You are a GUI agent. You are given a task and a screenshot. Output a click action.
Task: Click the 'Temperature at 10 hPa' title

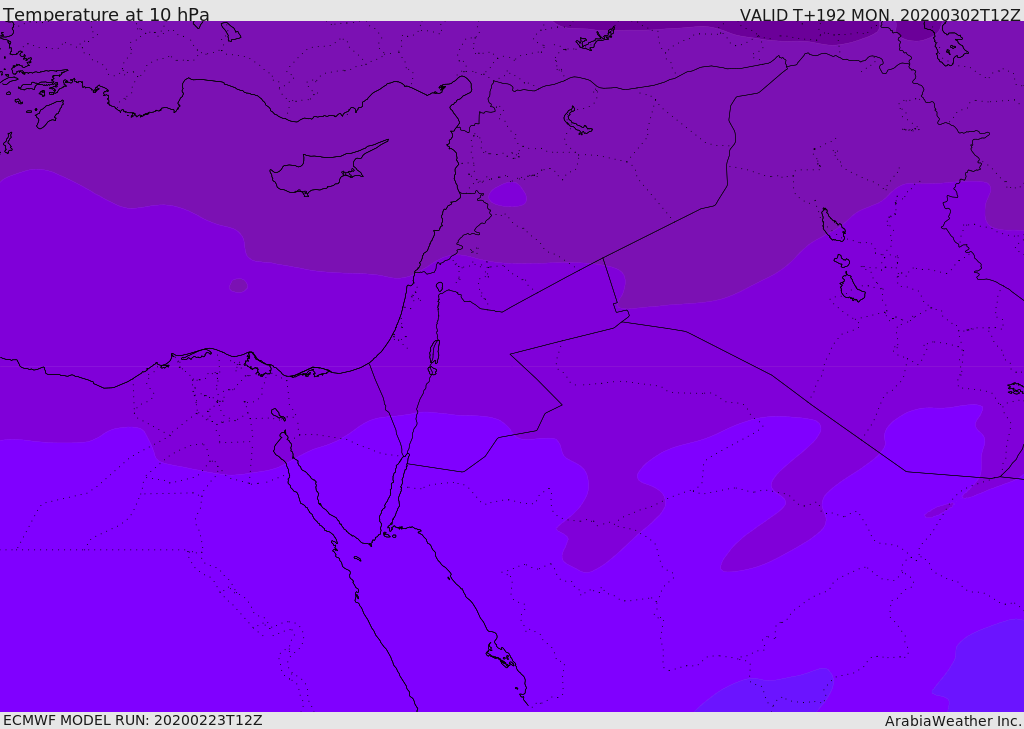click(x=106, y=14)
